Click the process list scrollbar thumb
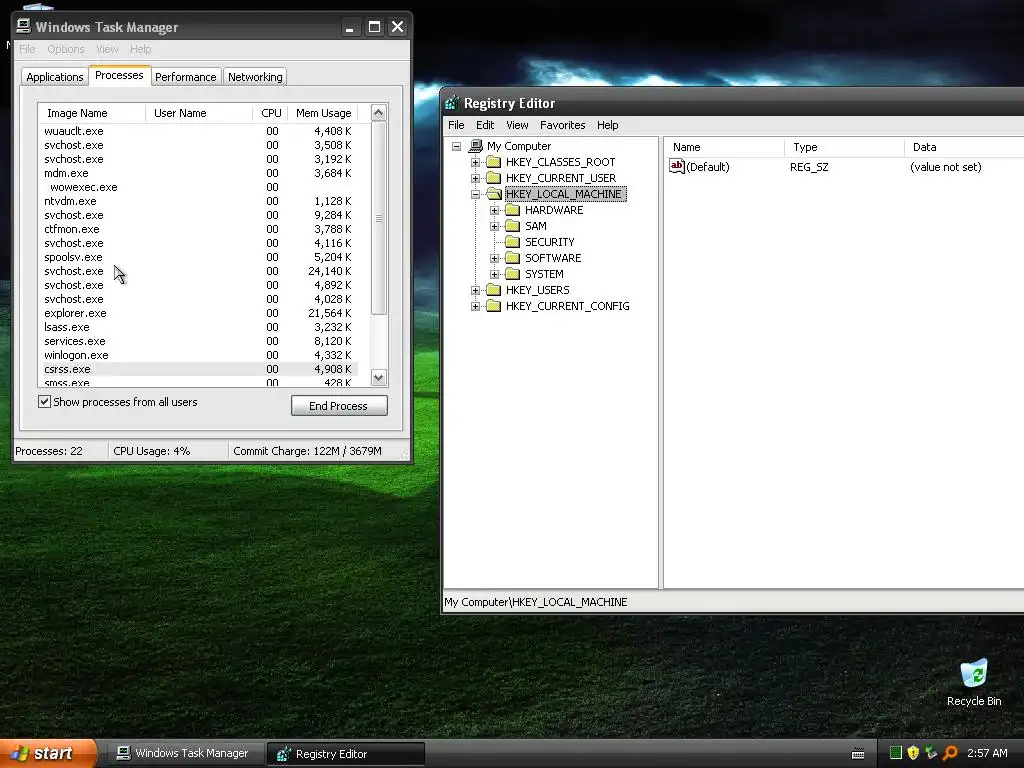1024x768 pixels. [x=379, y=218]
